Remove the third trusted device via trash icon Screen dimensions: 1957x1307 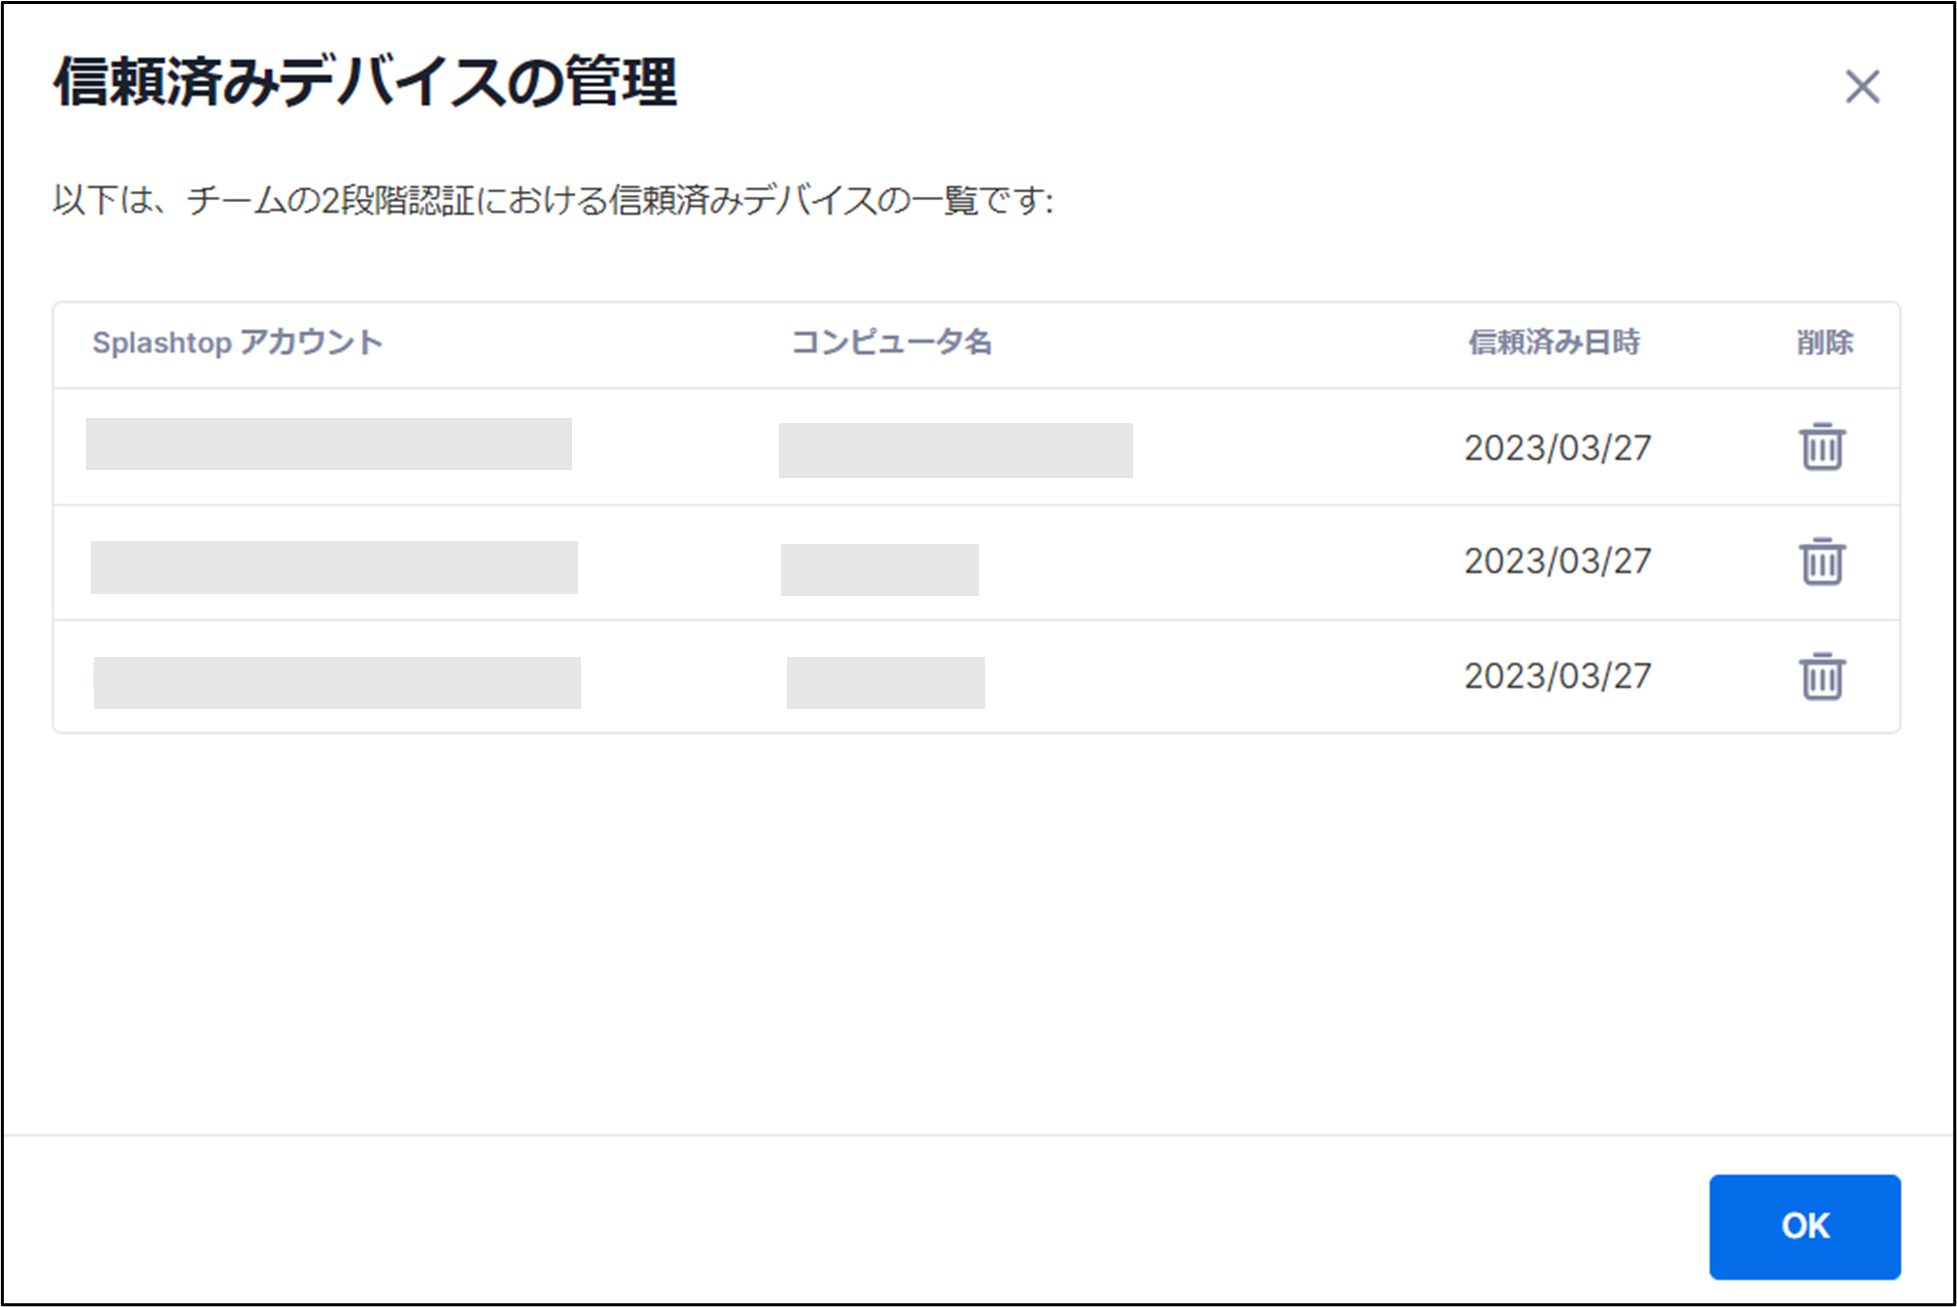tap(1822, 677)
